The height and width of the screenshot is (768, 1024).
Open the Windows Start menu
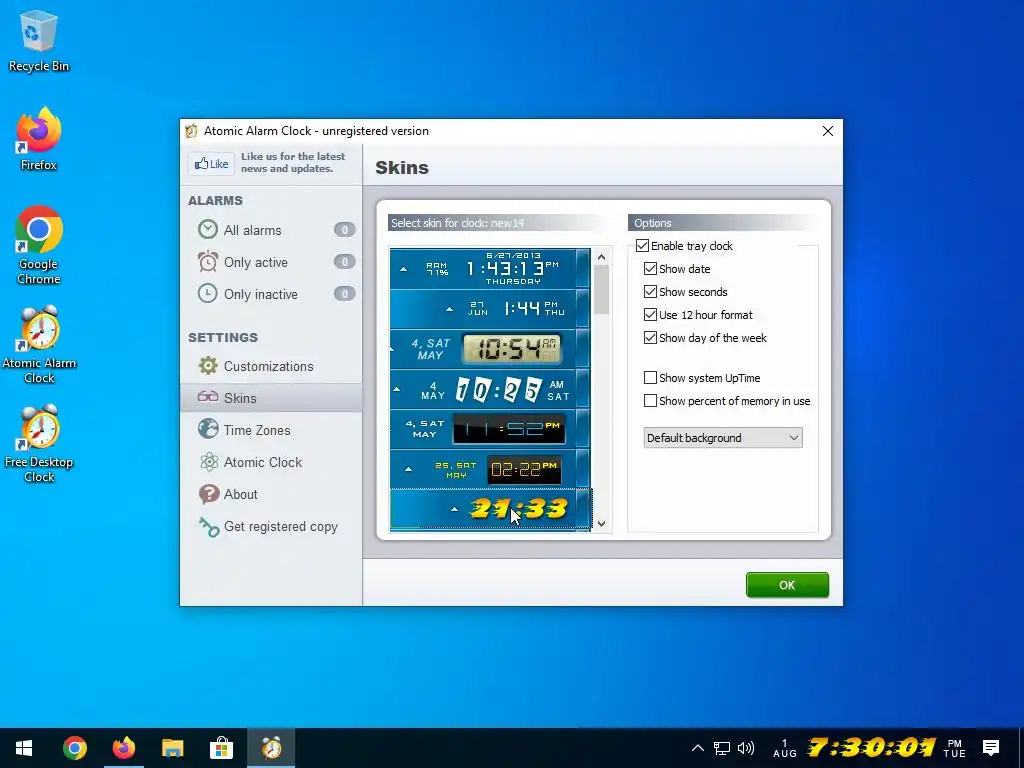pos(24,748)
